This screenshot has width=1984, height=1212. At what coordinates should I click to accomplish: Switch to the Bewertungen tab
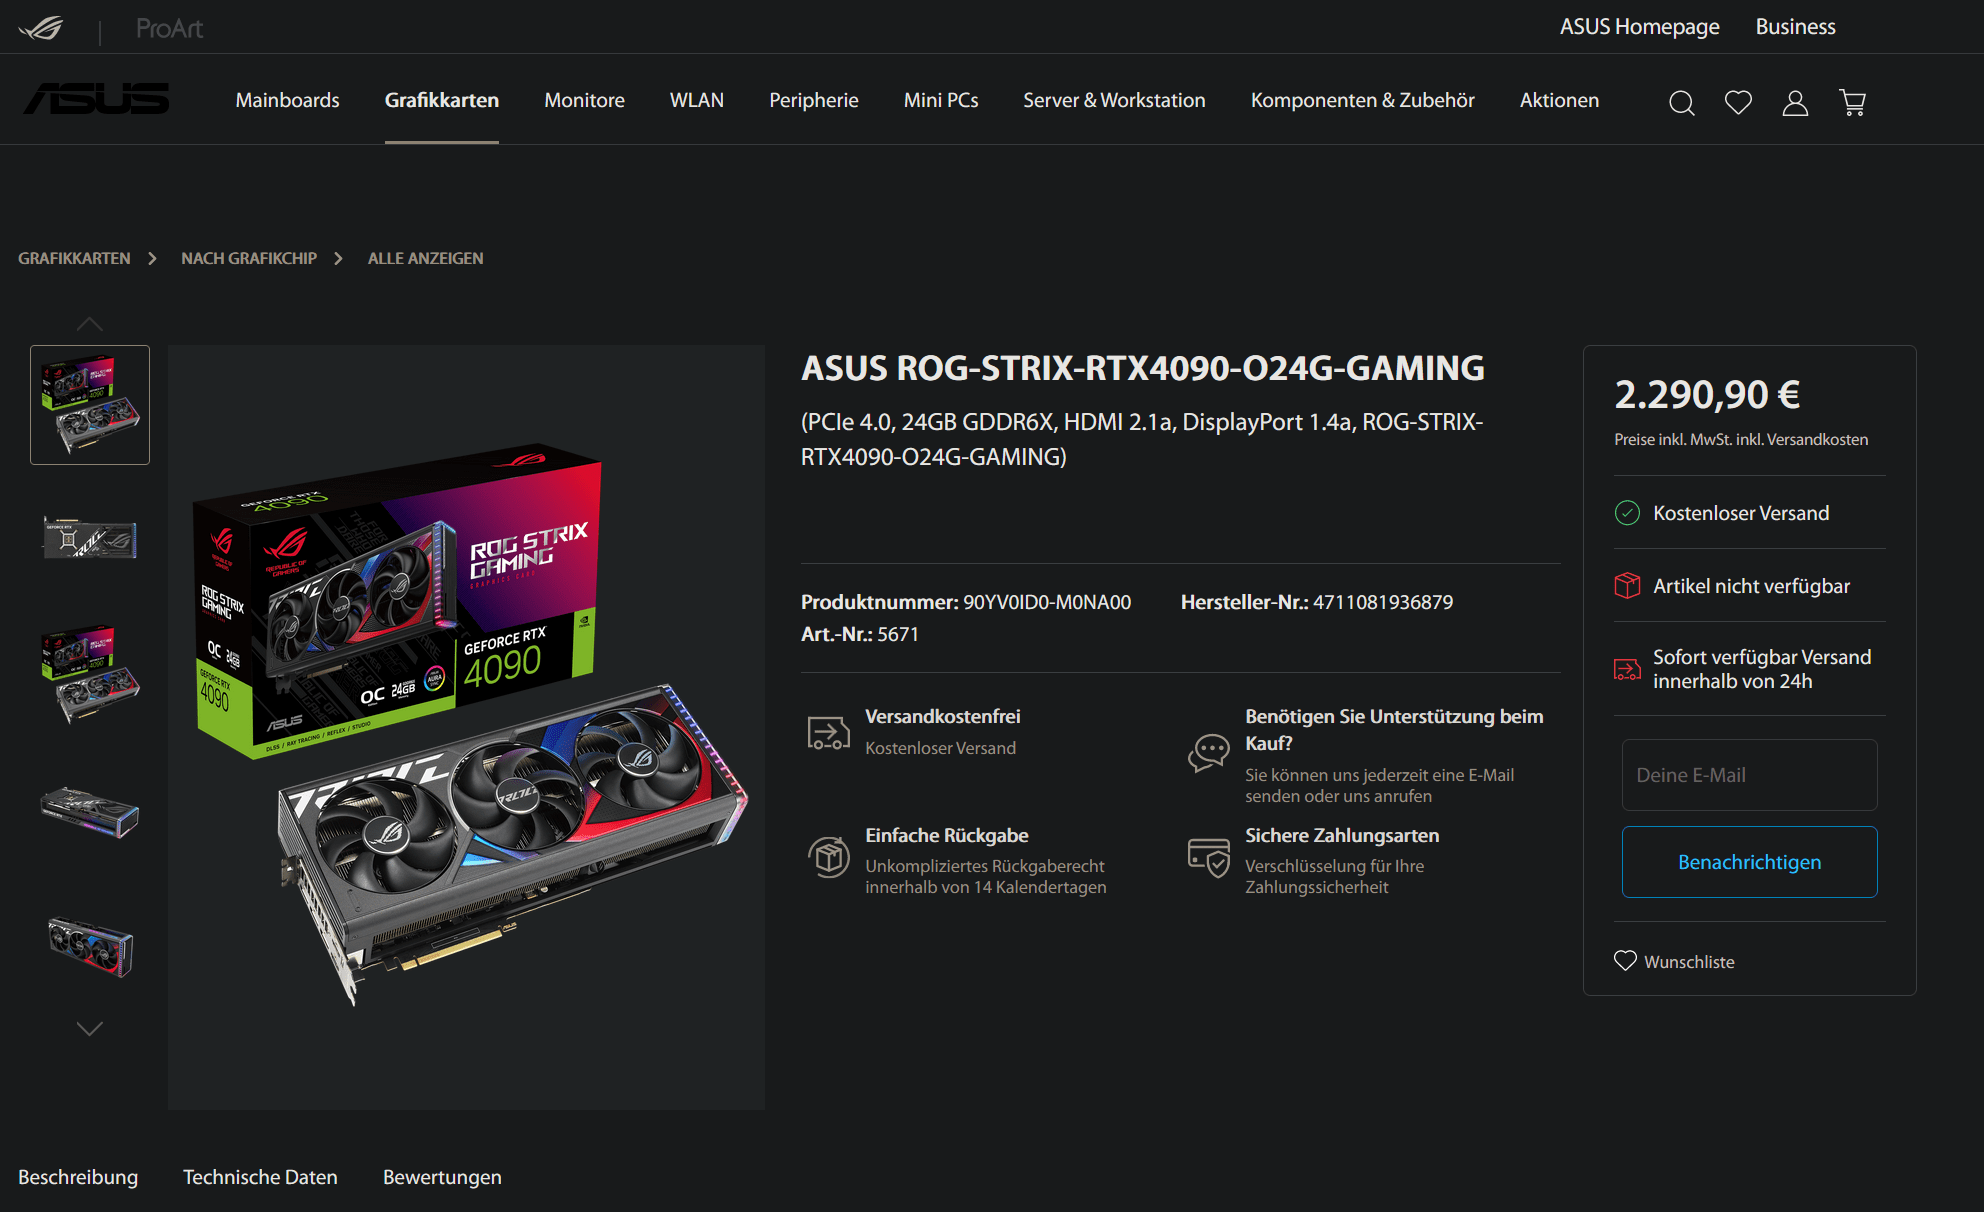point(442,1177)
